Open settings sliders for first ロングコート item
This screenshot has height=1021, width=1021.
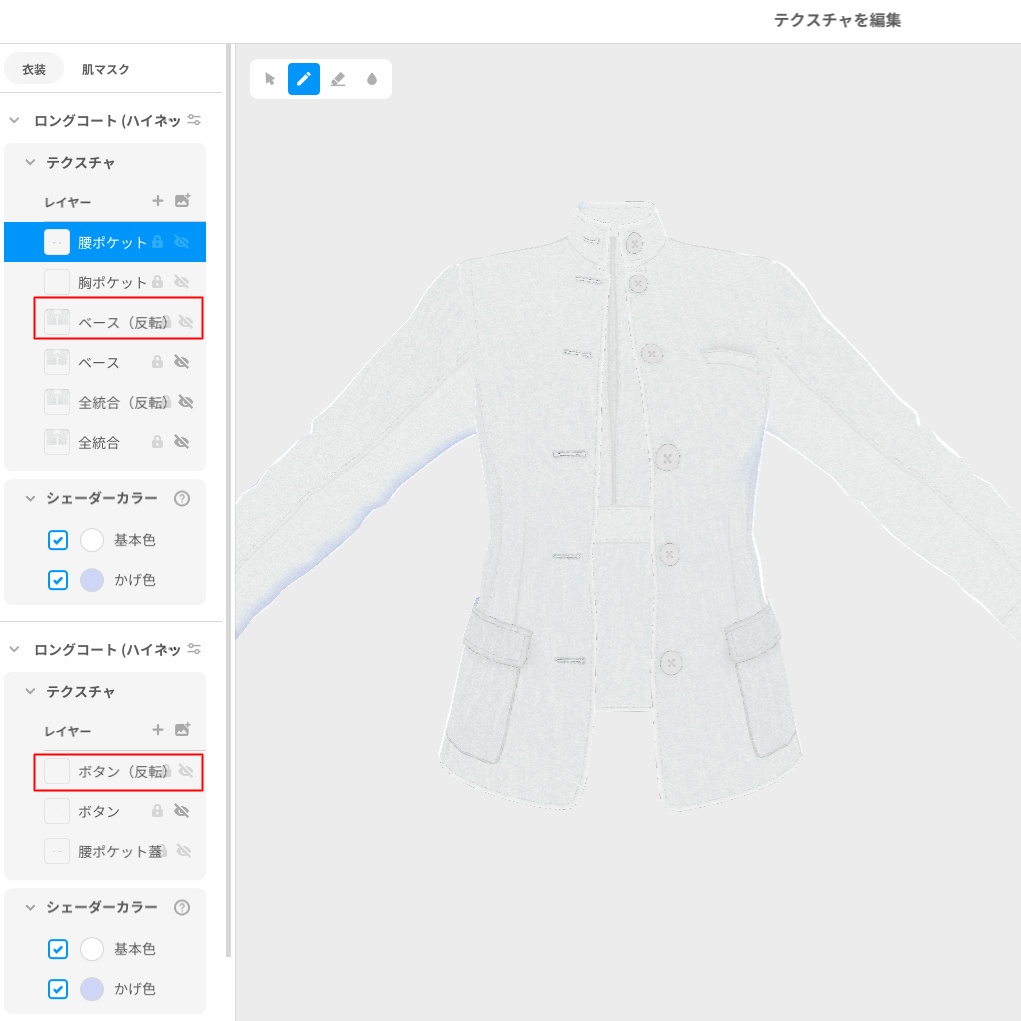click(x=195, y=120)
